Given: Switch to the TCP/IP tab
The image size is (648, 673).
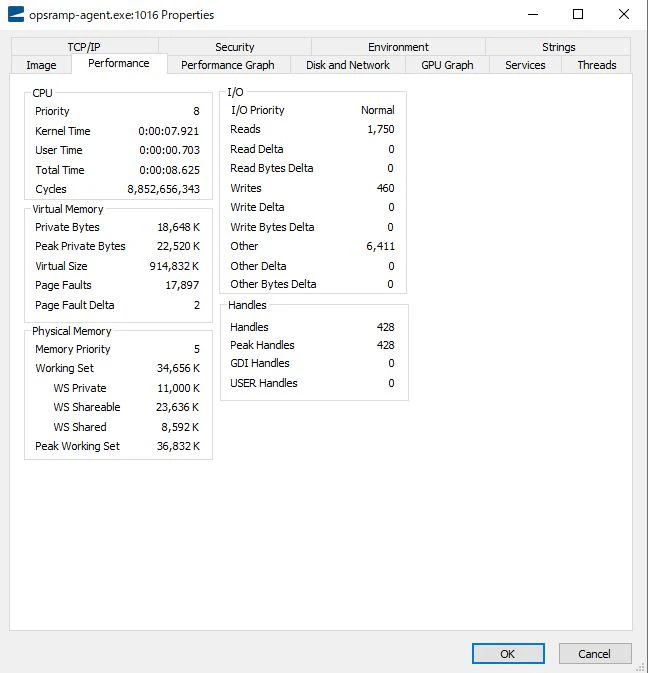Looking at the screenshot, I should [84, 47].
